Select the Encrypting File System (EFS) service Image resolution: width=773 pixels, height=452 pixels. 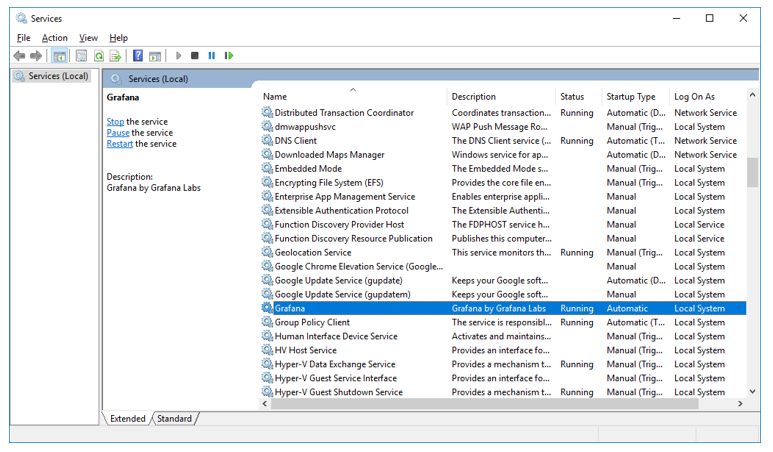pyautogui.click(x=503, y=182)
